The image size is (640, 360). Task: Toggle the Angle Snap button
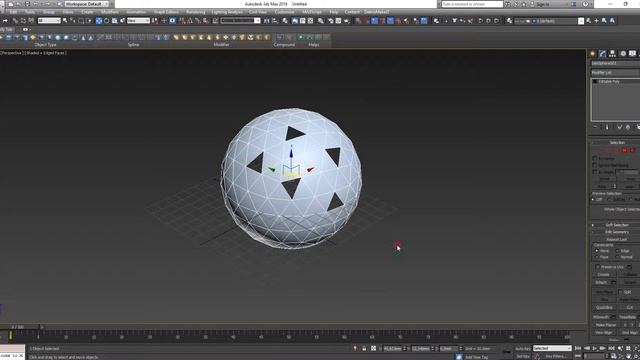(190, 20)
